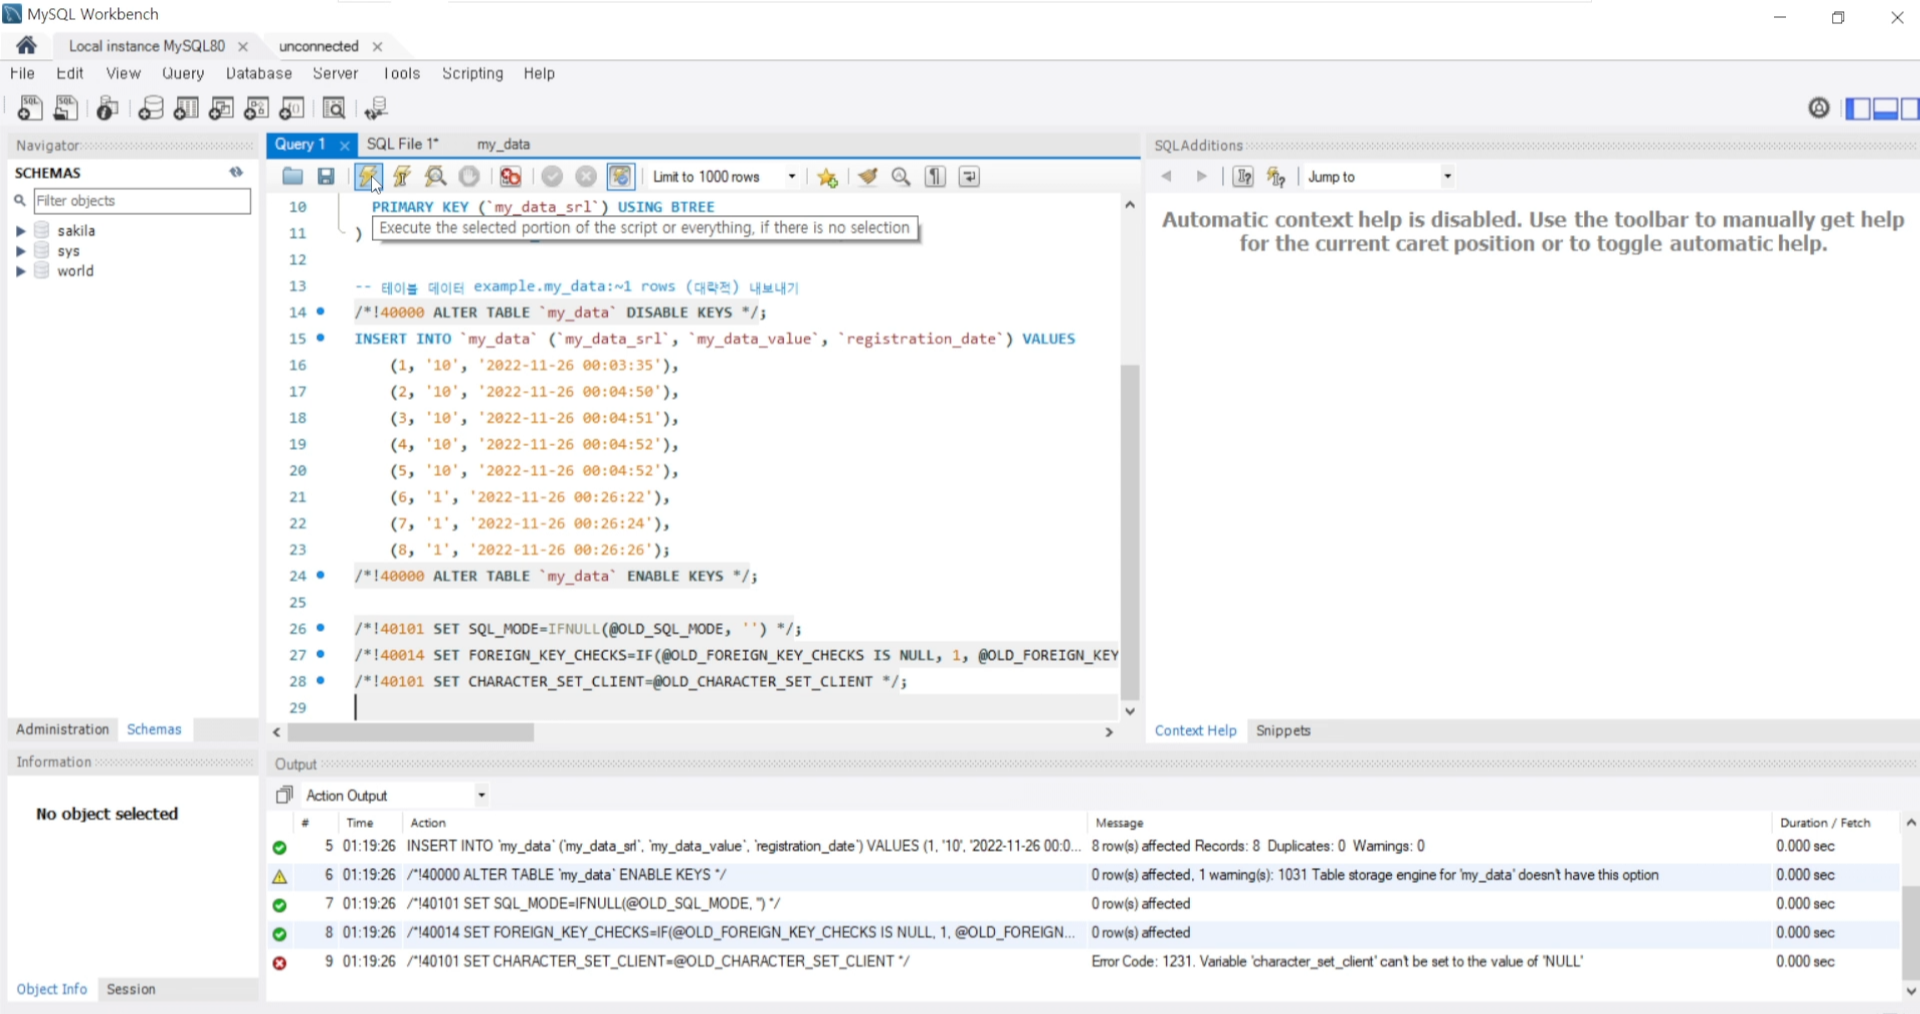Open the File menu
The height and width of the screenshot is (1014, 1920).
click(x=22, y=74)
